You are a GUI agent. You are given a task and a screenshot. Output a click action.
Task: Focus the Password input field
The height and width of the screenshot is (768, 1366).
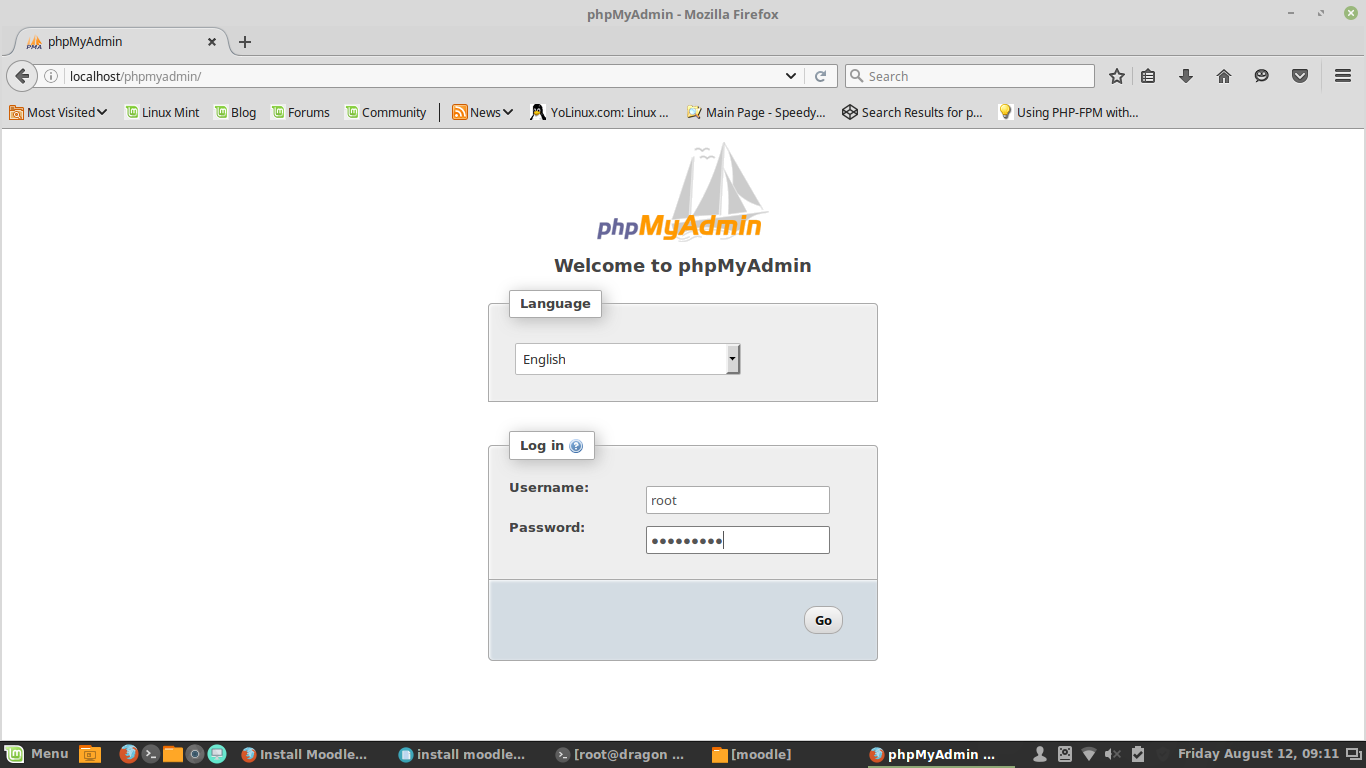point(738,540)
